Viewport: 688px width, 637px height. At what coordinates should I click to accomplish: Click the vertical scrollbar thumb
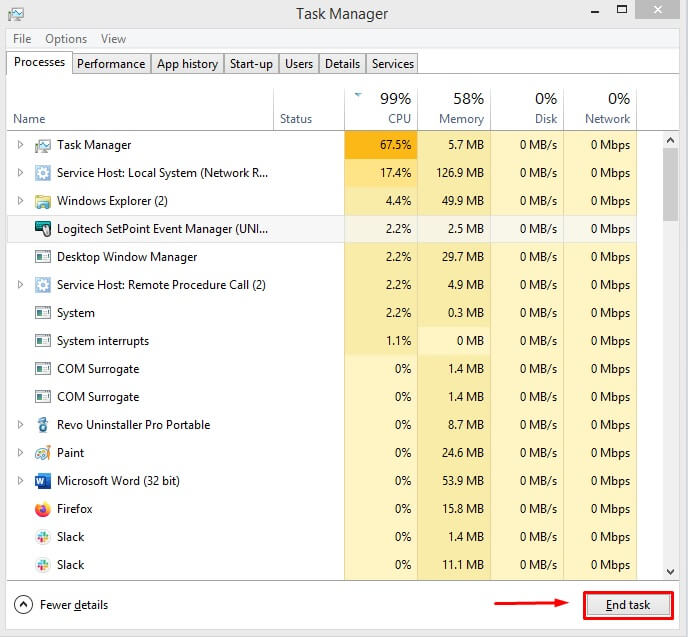point(670,185)
